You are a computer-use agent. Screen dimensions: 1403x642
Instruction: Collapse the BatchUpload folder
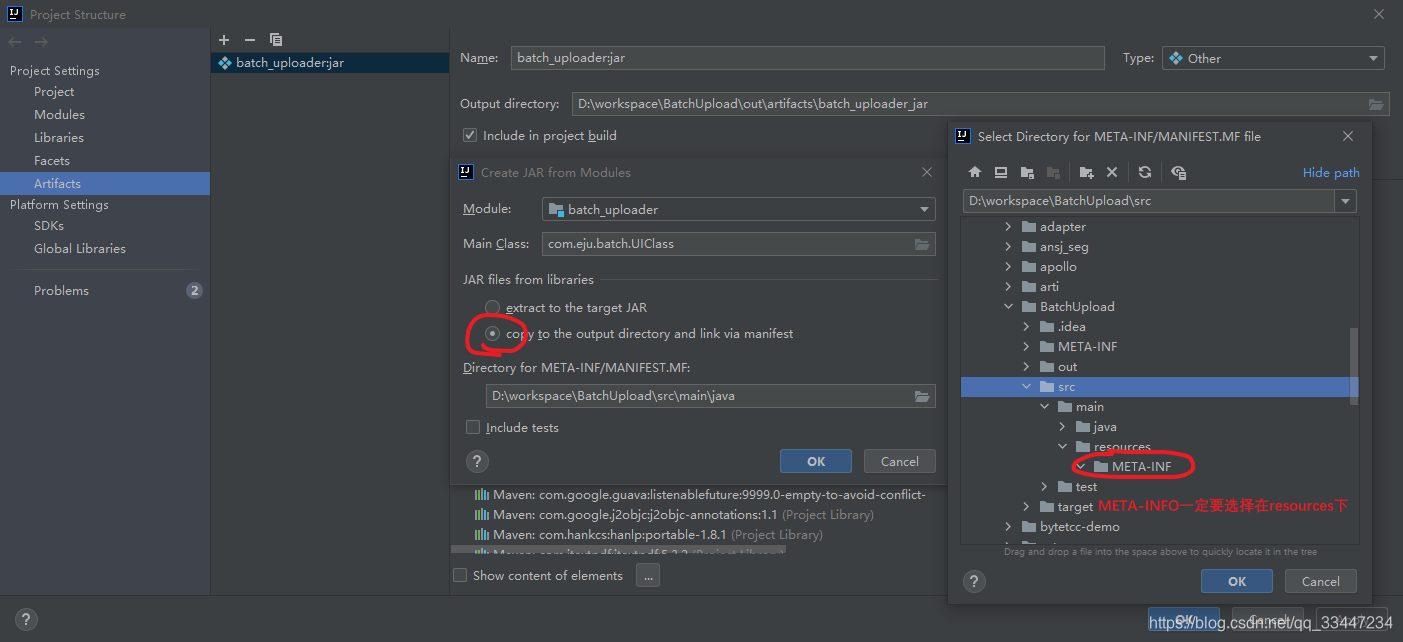point(1008,307)
